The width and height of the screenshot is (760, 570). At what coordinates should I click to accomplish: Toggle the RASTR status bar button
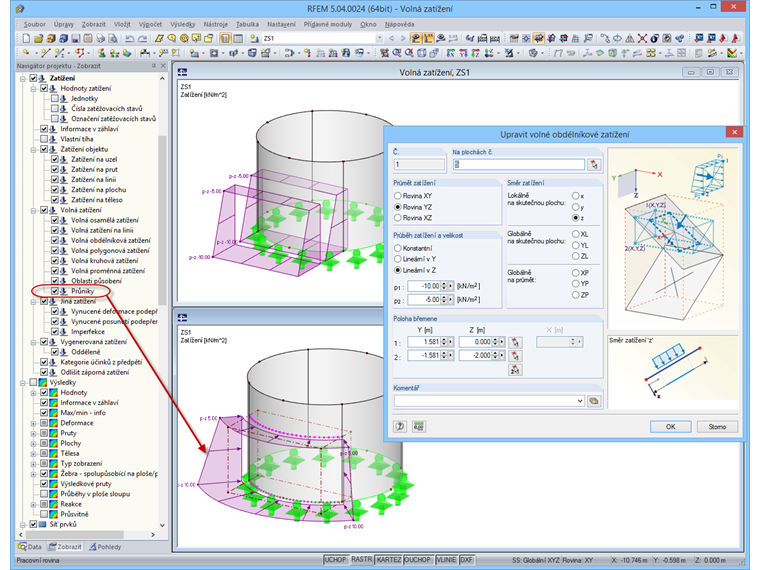coord(362,560)
